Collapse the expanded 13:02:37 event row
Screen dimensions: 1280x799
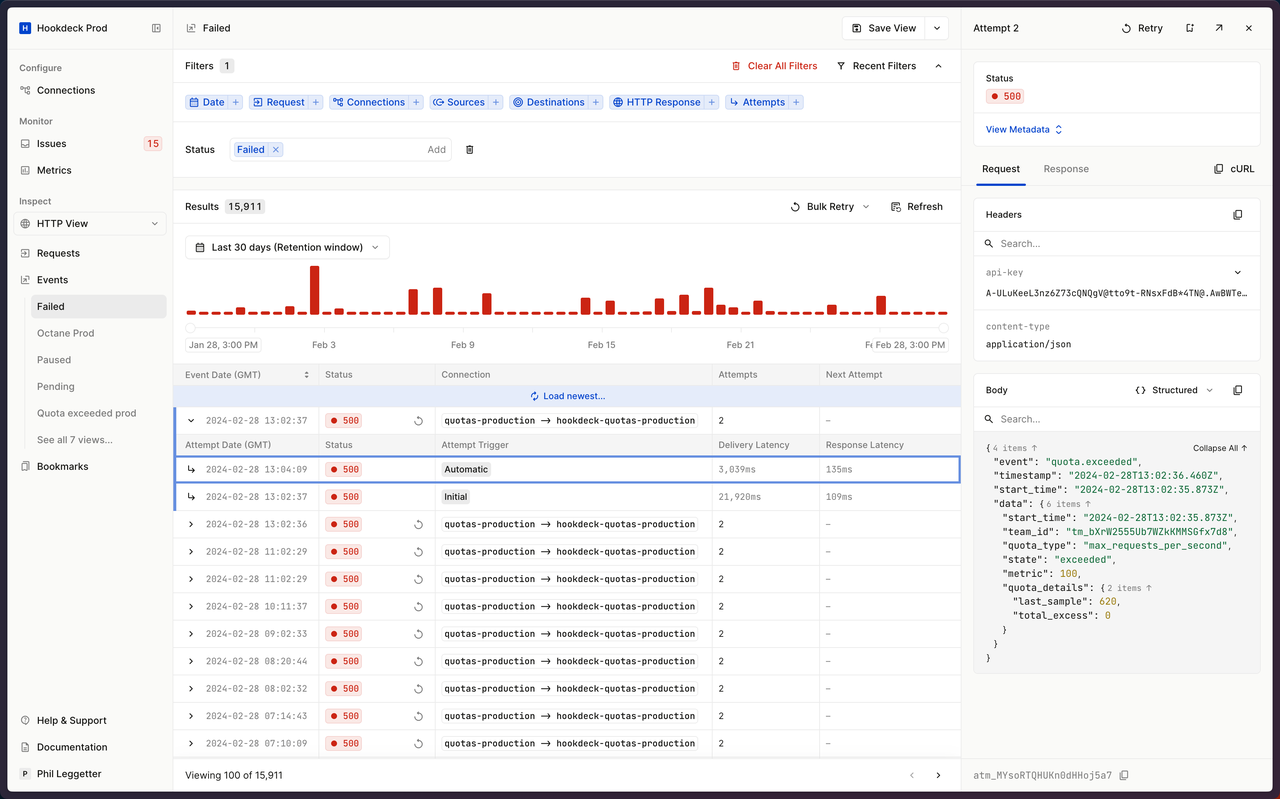pyautogui.click(x=191, y=421)
